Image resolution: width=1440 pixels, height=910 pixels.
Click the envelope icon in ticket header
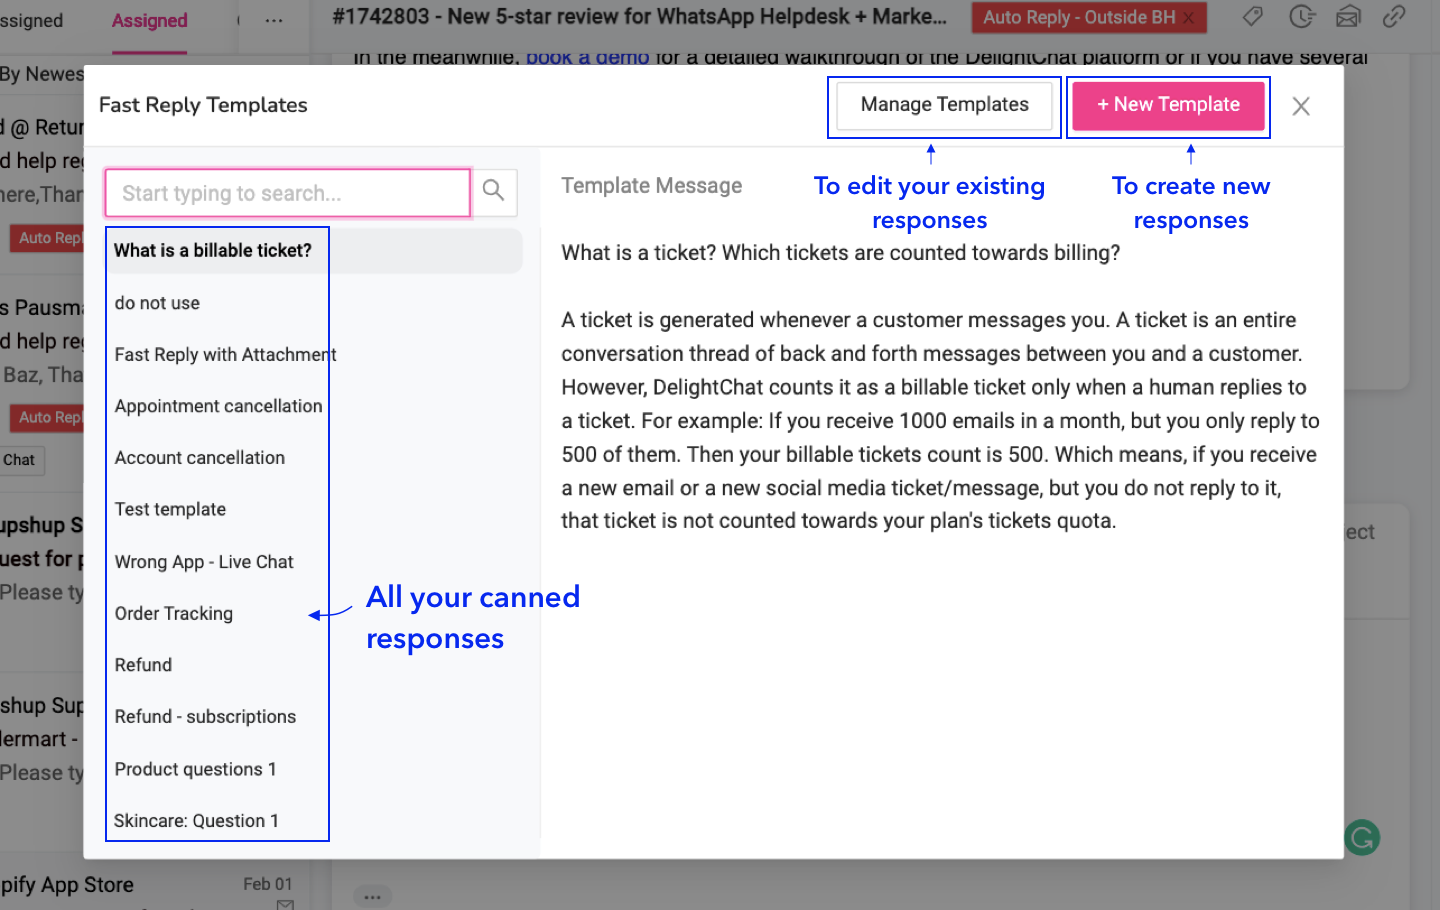click(x=1348, y=17)
